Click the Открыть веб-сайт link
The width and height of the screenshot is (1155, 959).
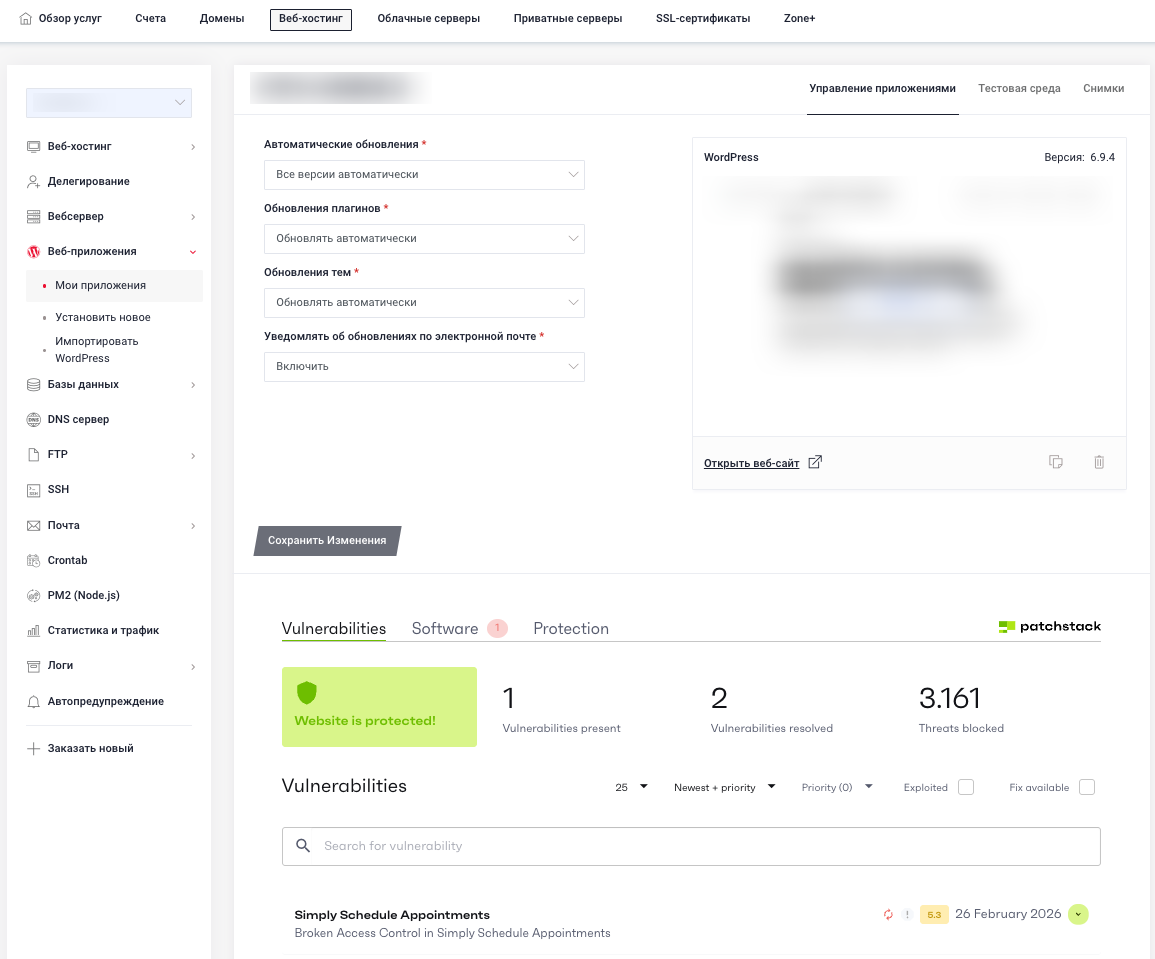[x=751, y=463]
